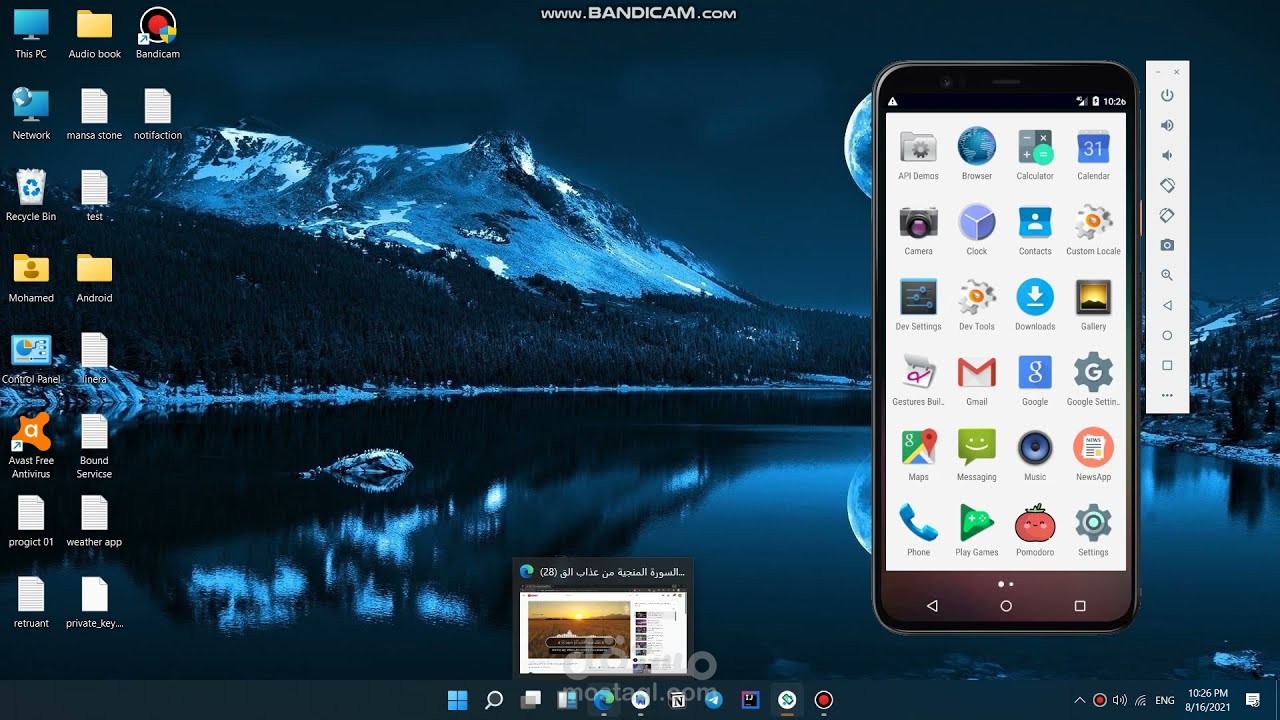Select the Bandicam desktop shortcut
The height and width of the screenshot is (720, 1280).
[158, 33]
